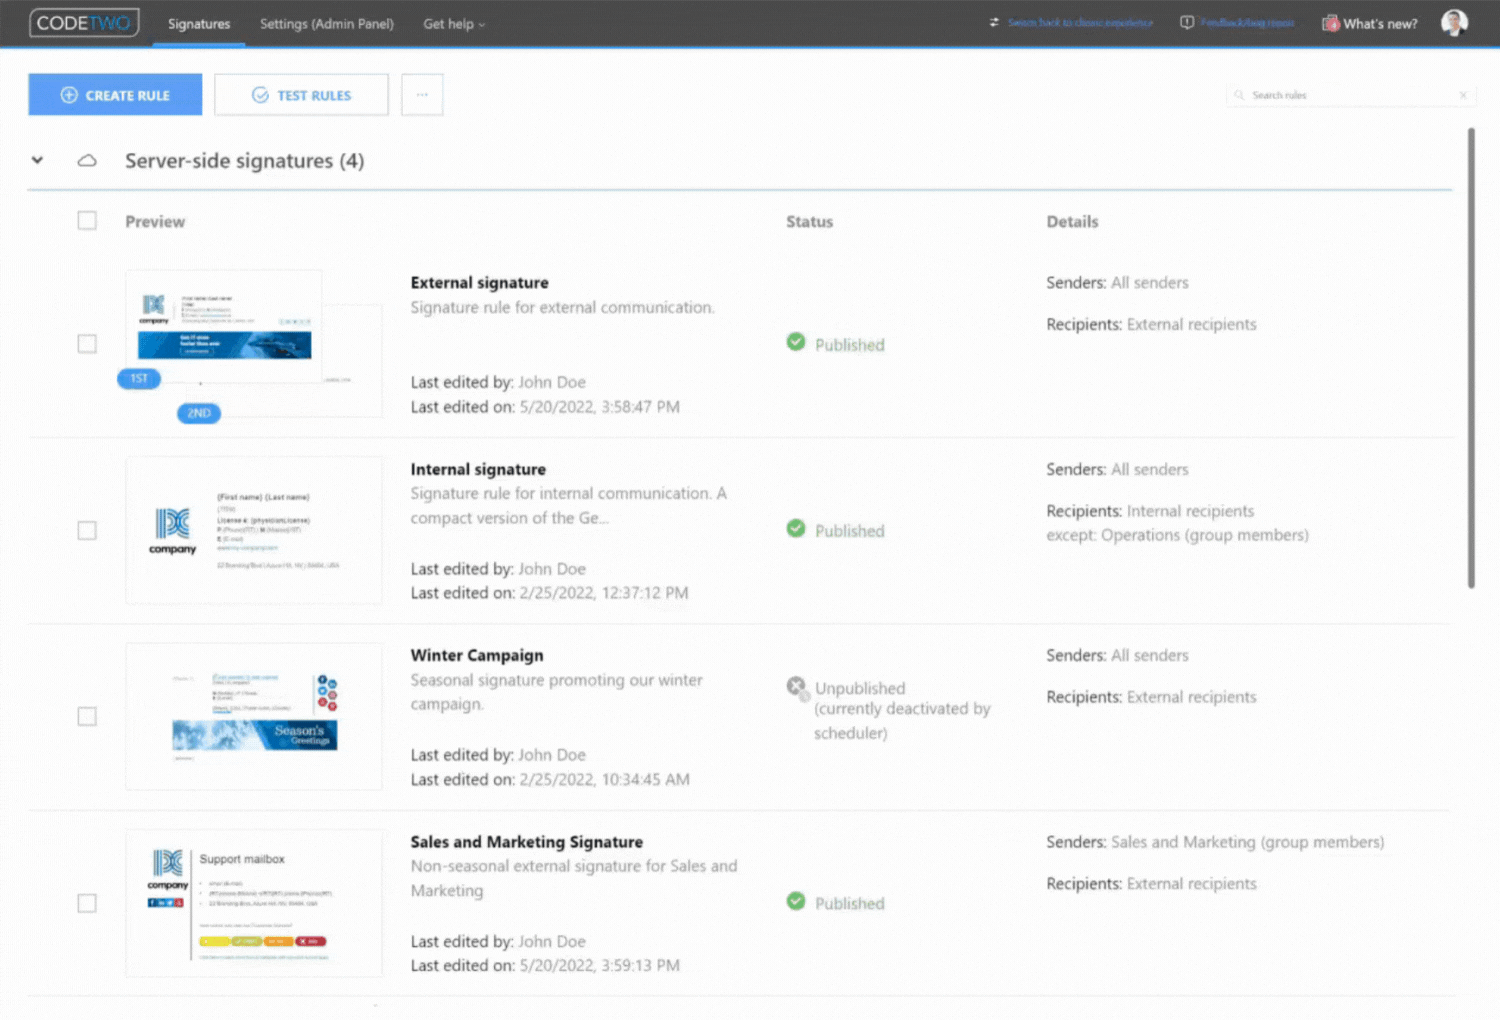Click 'except: Operations (group members)' text

[x=1177, y=535]
